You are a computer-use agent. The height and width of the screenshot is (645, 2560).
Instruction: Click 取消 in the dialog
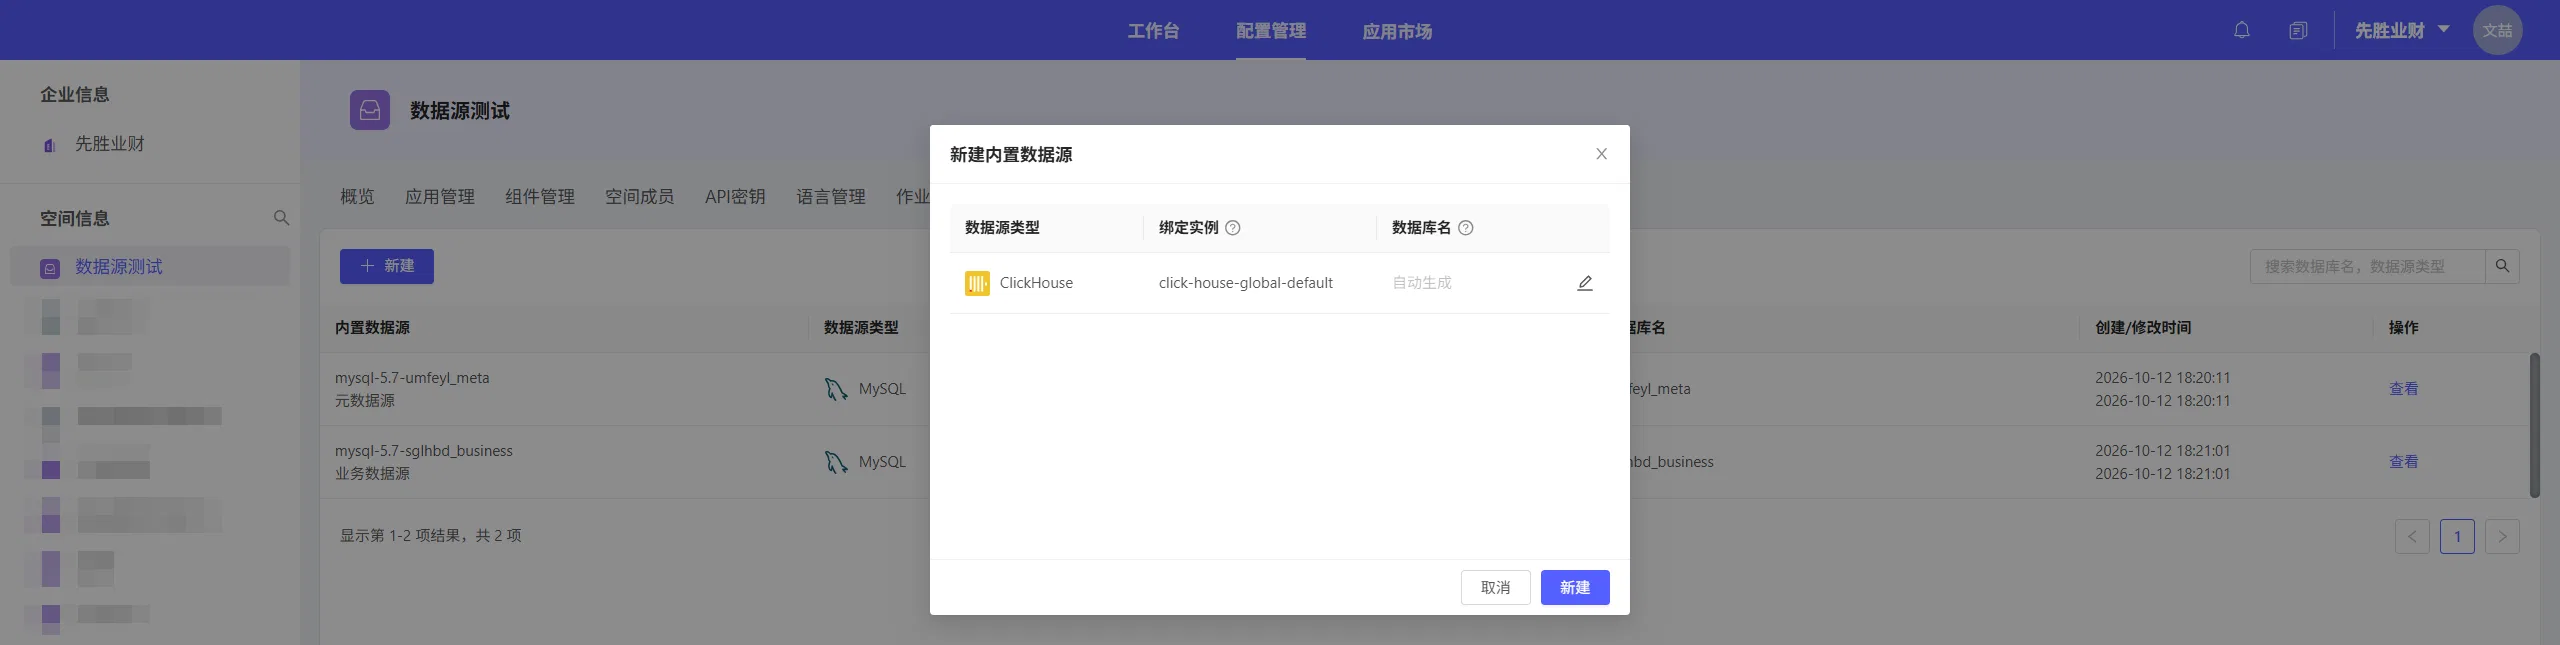tap(1495, 587)
